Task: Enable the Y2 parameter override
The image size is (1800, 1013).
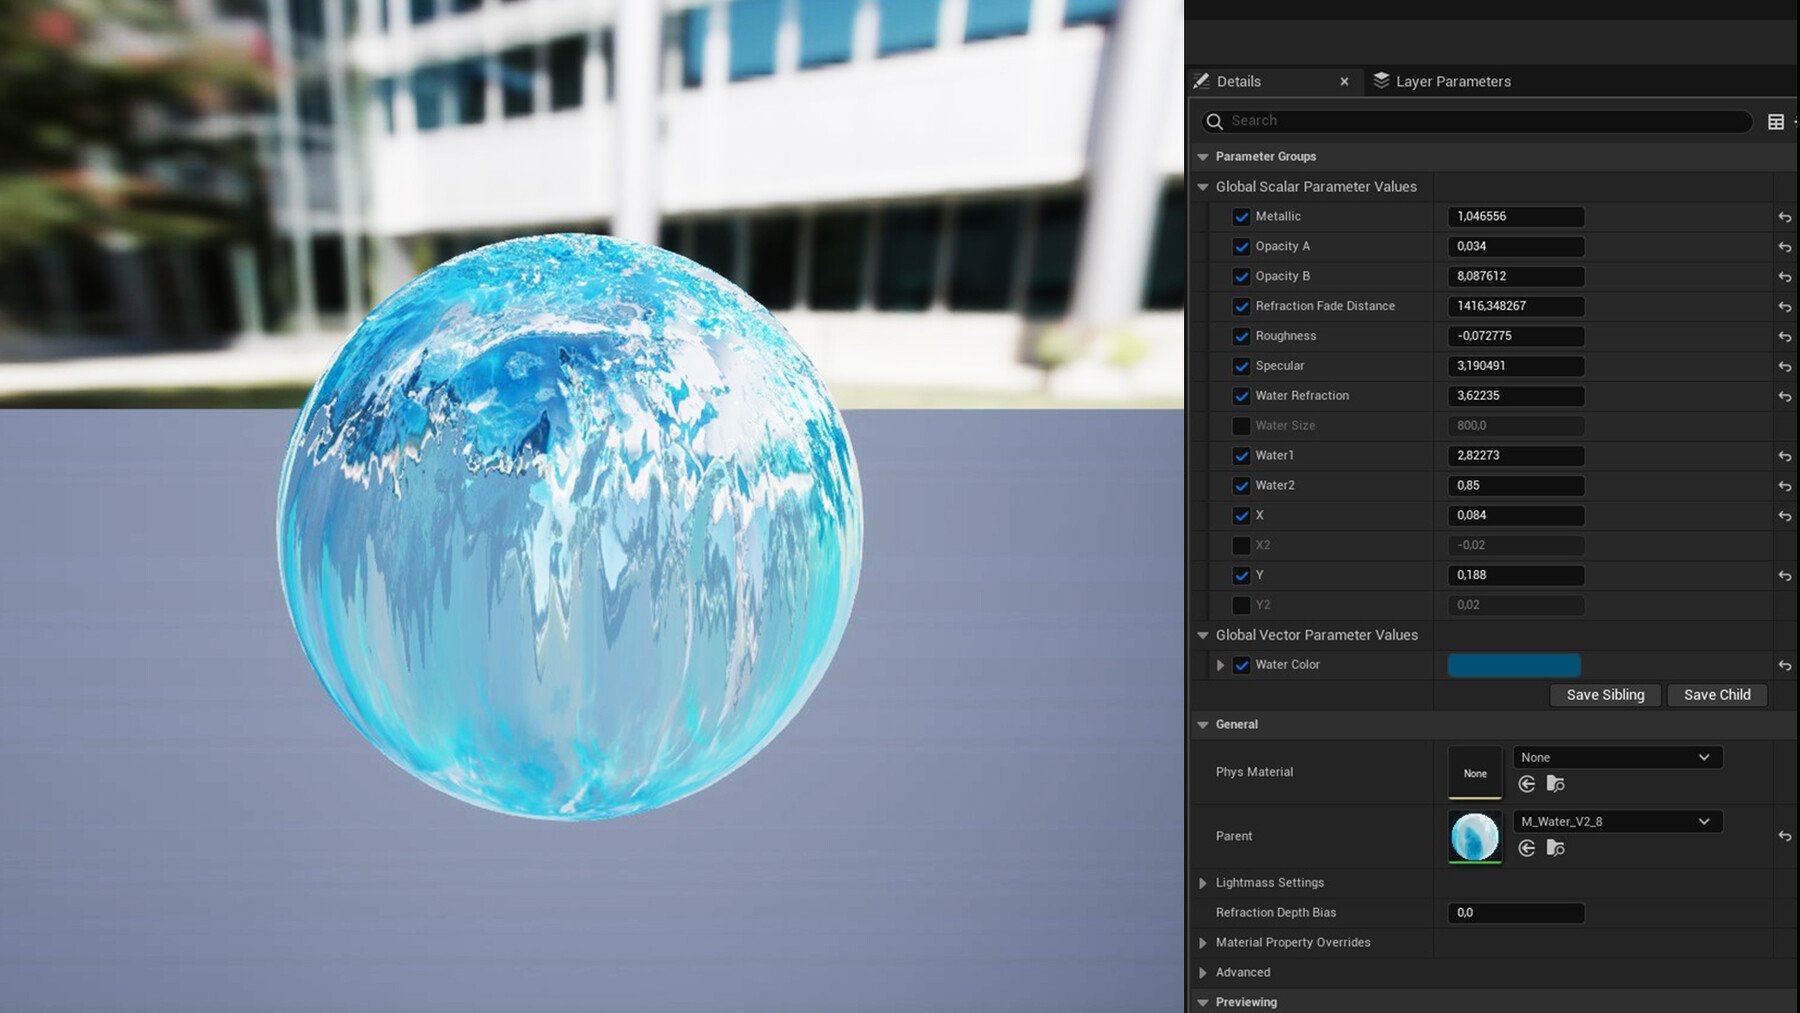Action: tap(1241, 605)
